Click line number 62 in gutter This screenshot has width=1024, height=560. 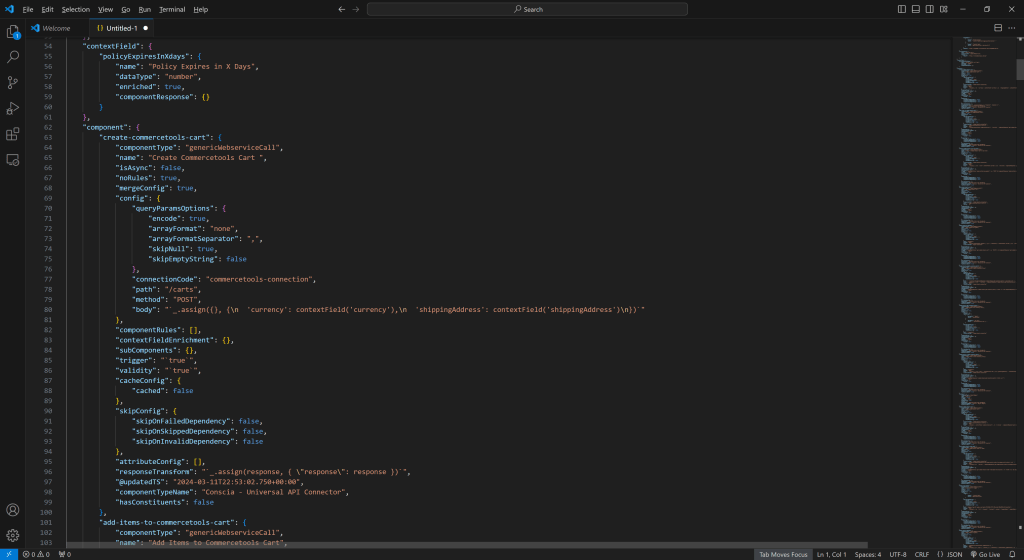(x=48, y=127)
